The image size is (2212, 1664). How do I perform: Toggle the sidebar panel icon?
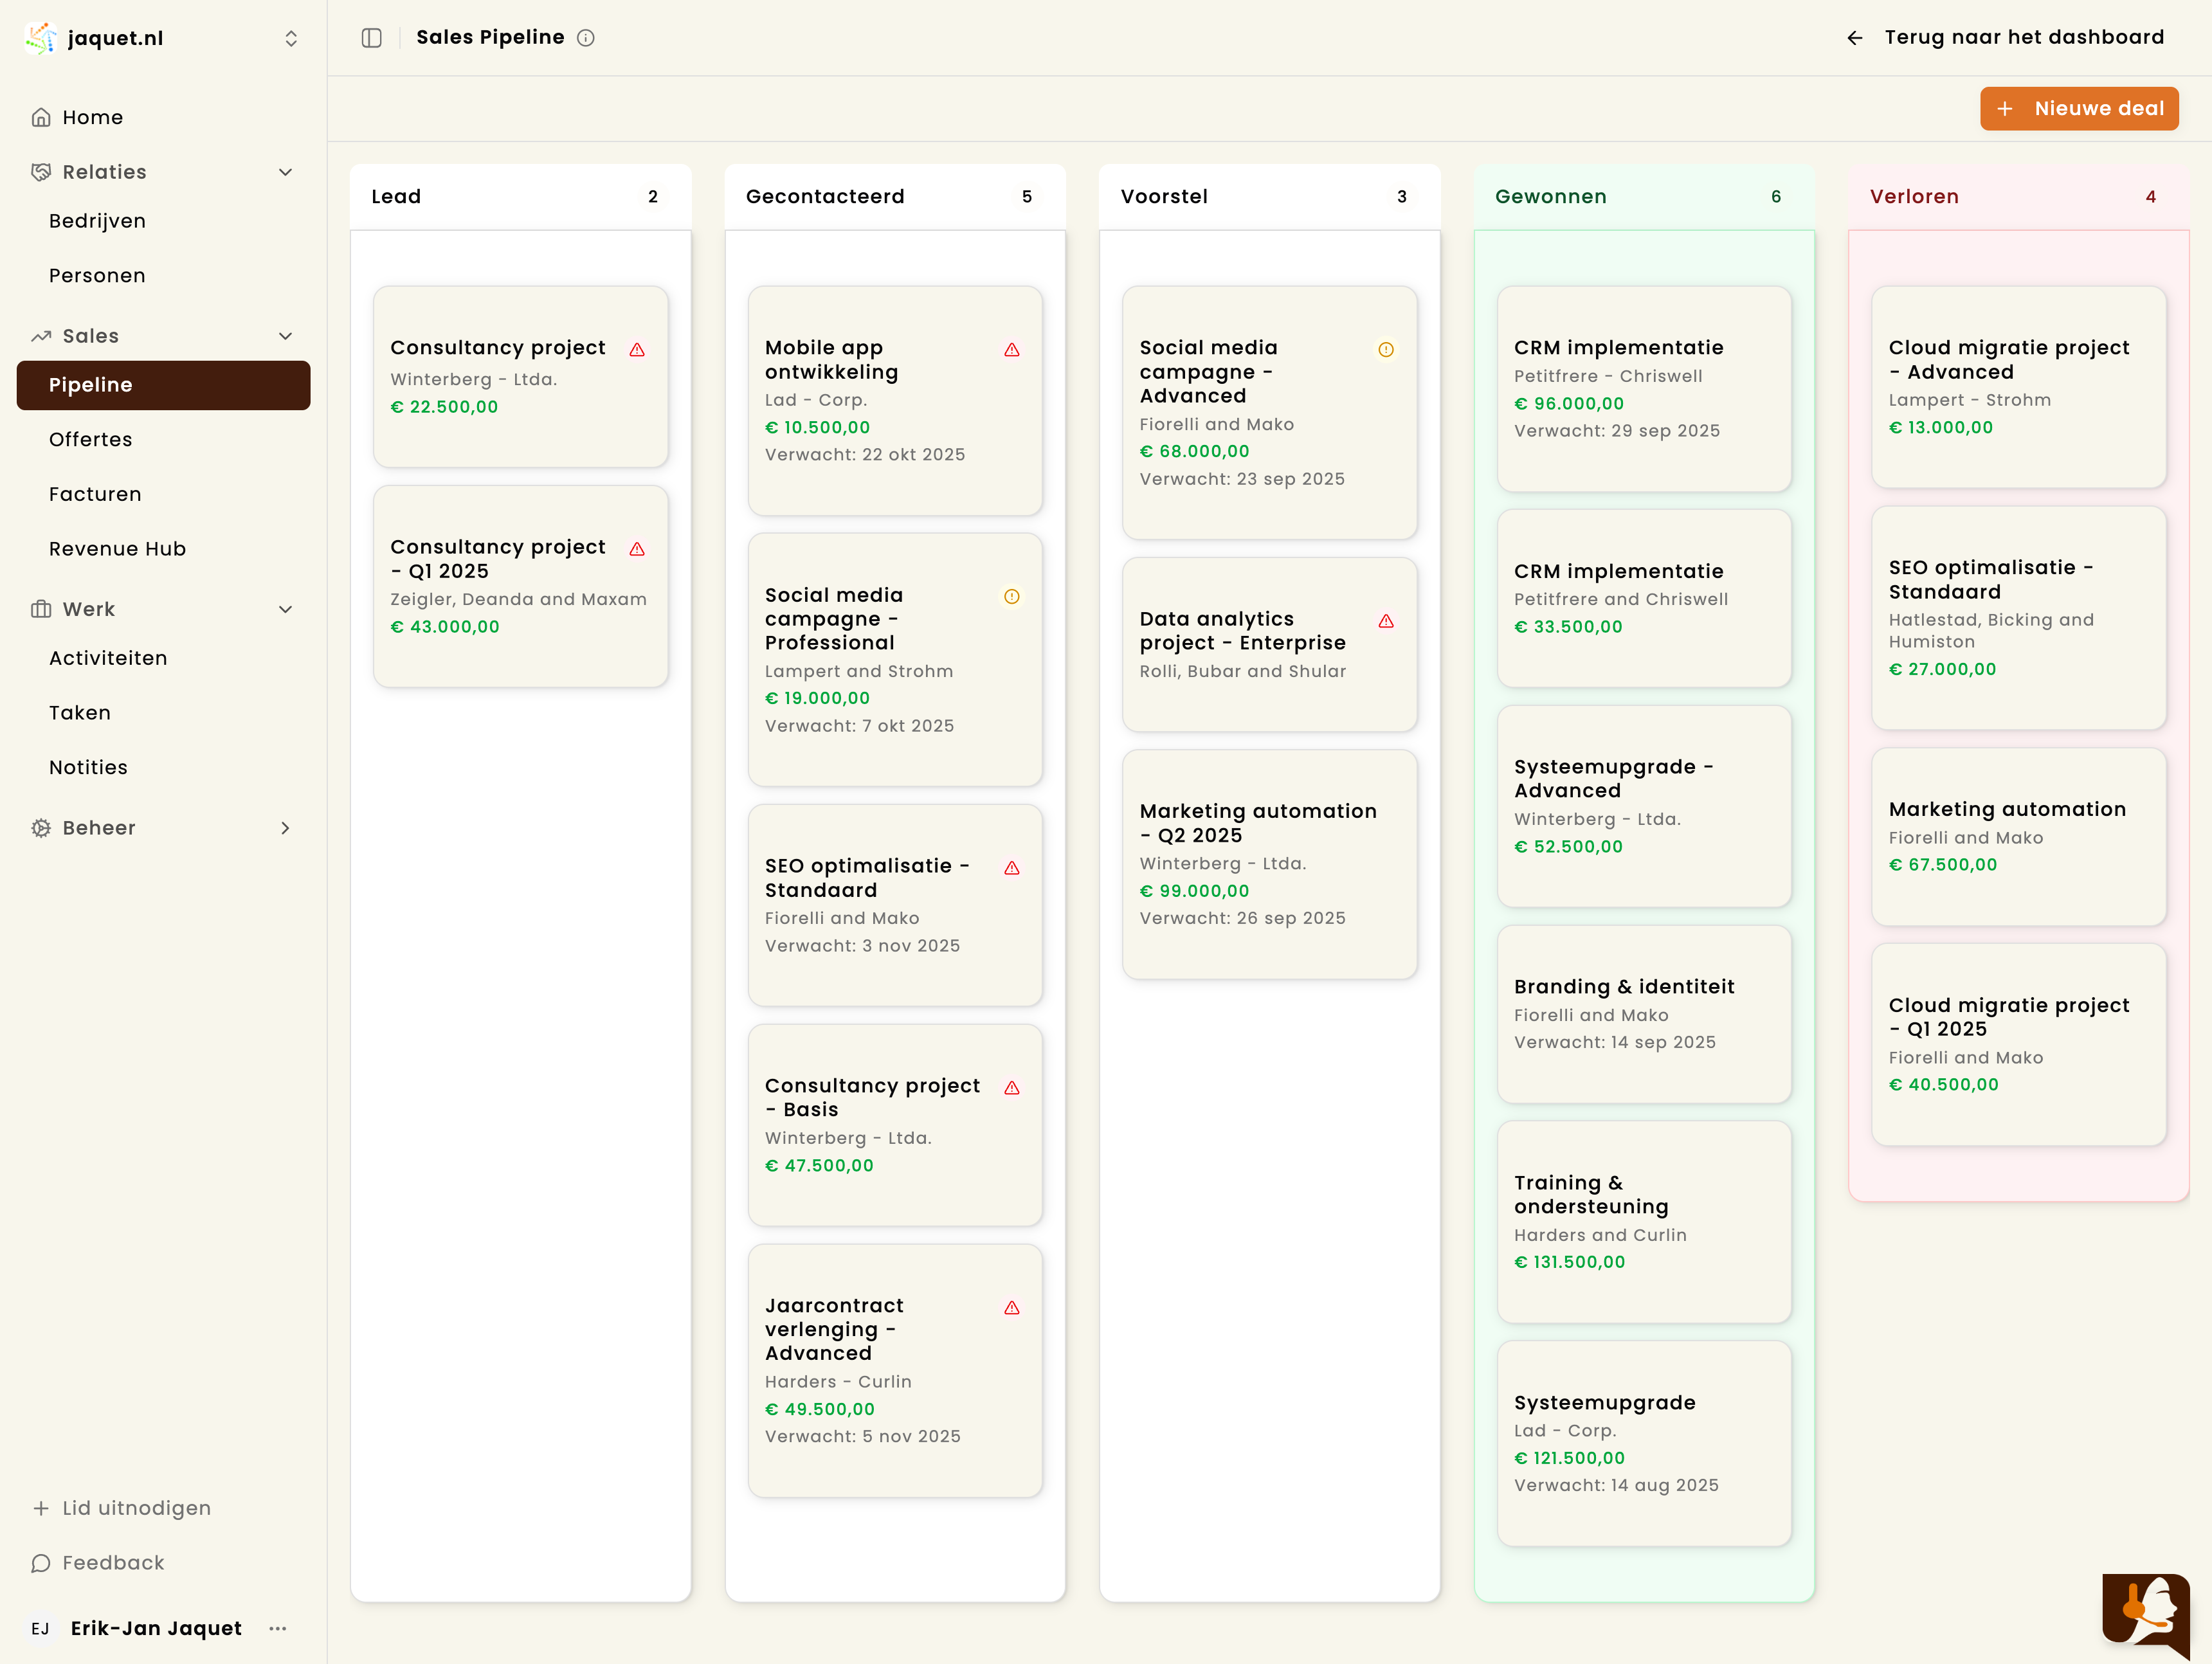pyautogui.click(x=371, y=38)
